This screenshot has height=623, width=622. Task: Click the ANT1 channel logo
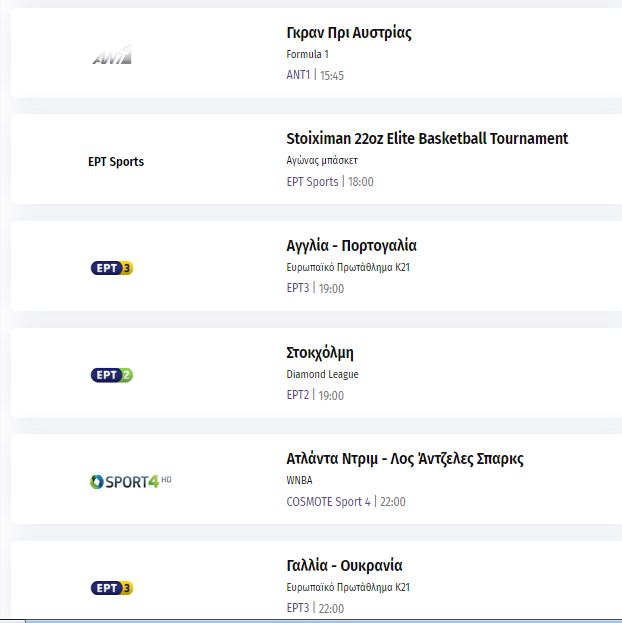(x=112, y=56)
